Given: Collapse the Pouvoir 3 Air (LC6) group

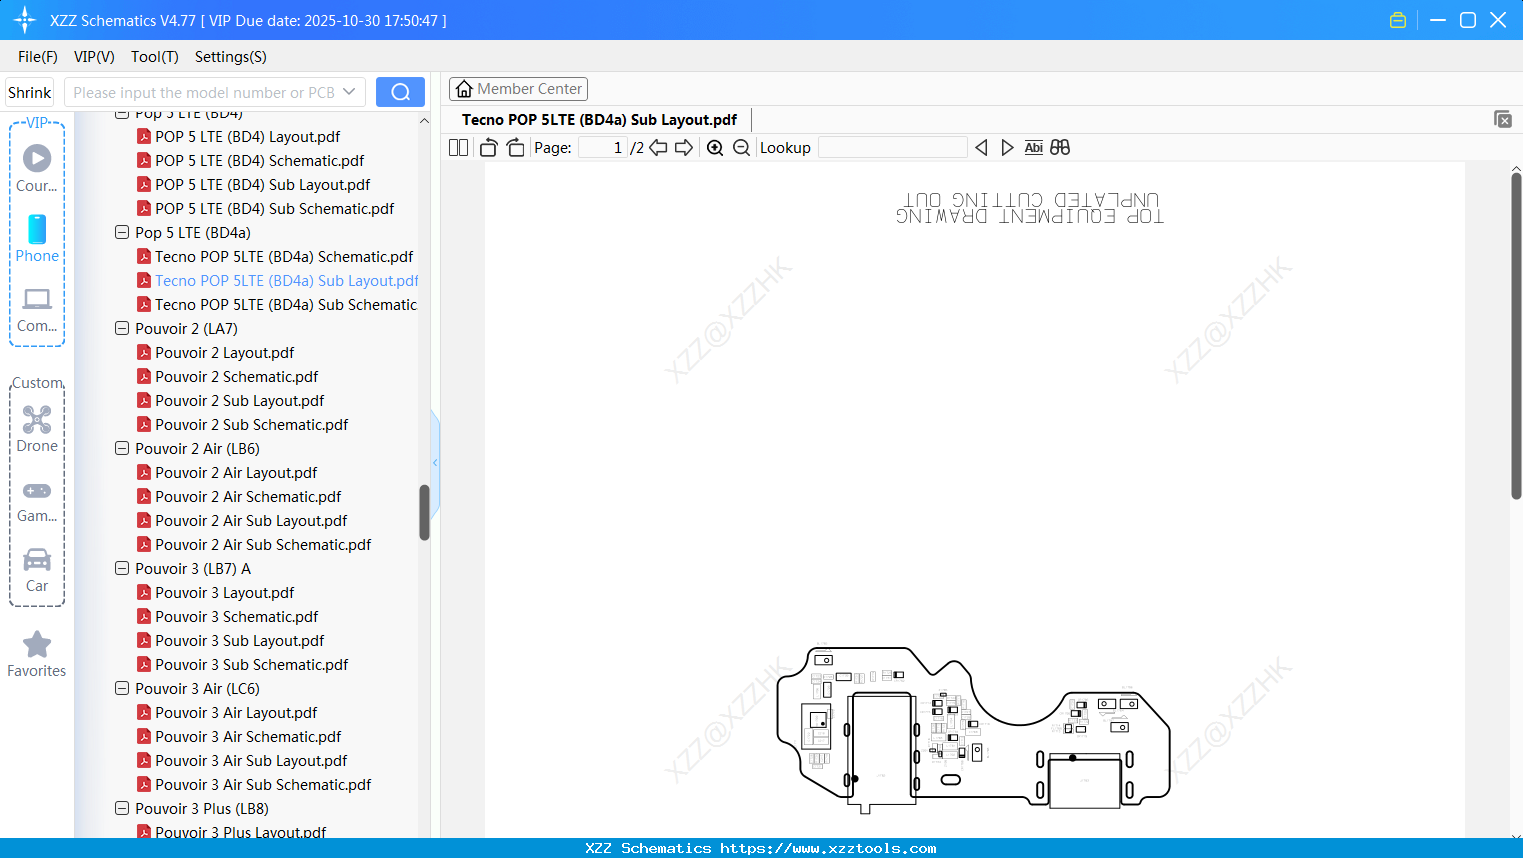Looking at the screenshot, I should click(121, 688).
